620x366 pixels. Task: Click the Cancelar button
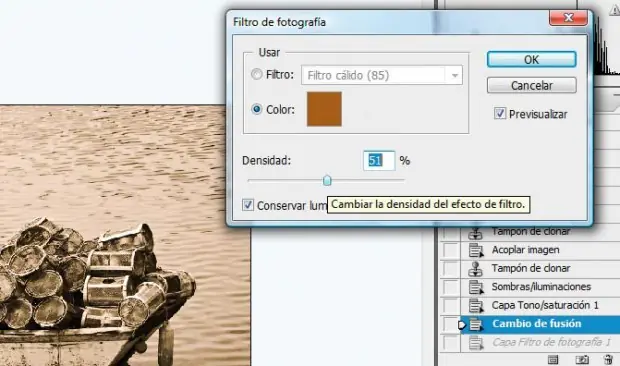[x=531, y=85]
